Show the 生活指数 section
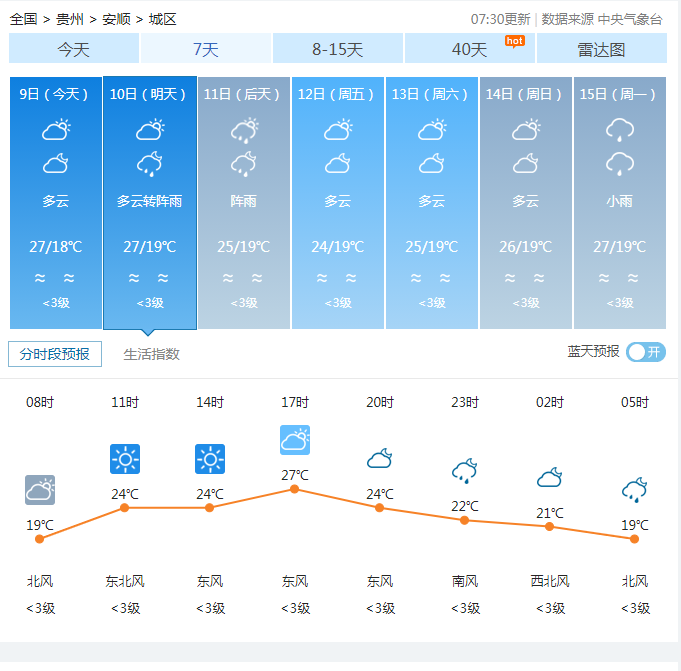Image resolution: width=681 pixels, height=671 pixels. [152, 354]
